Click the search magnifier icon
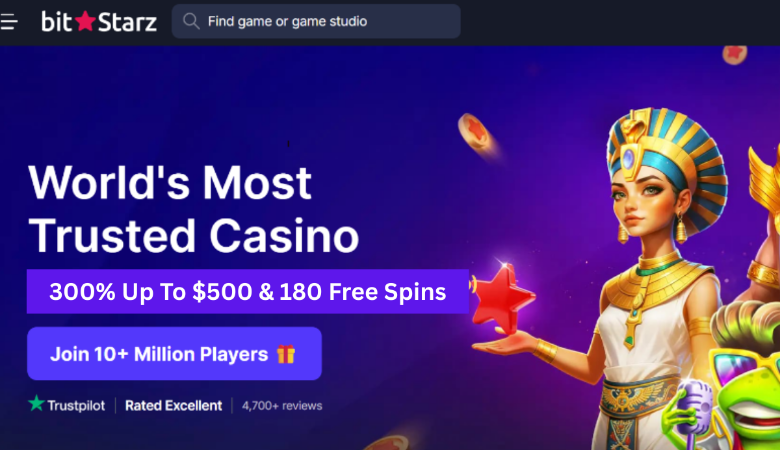 click(x=191, y=21)
